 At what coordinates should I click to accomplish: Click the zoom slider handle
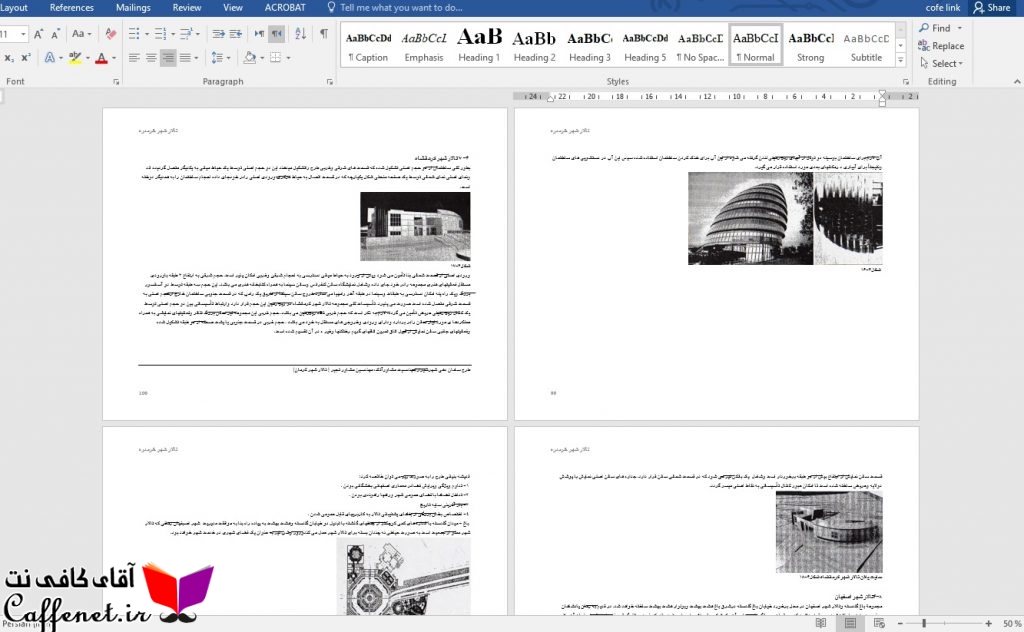click(924, 624)
